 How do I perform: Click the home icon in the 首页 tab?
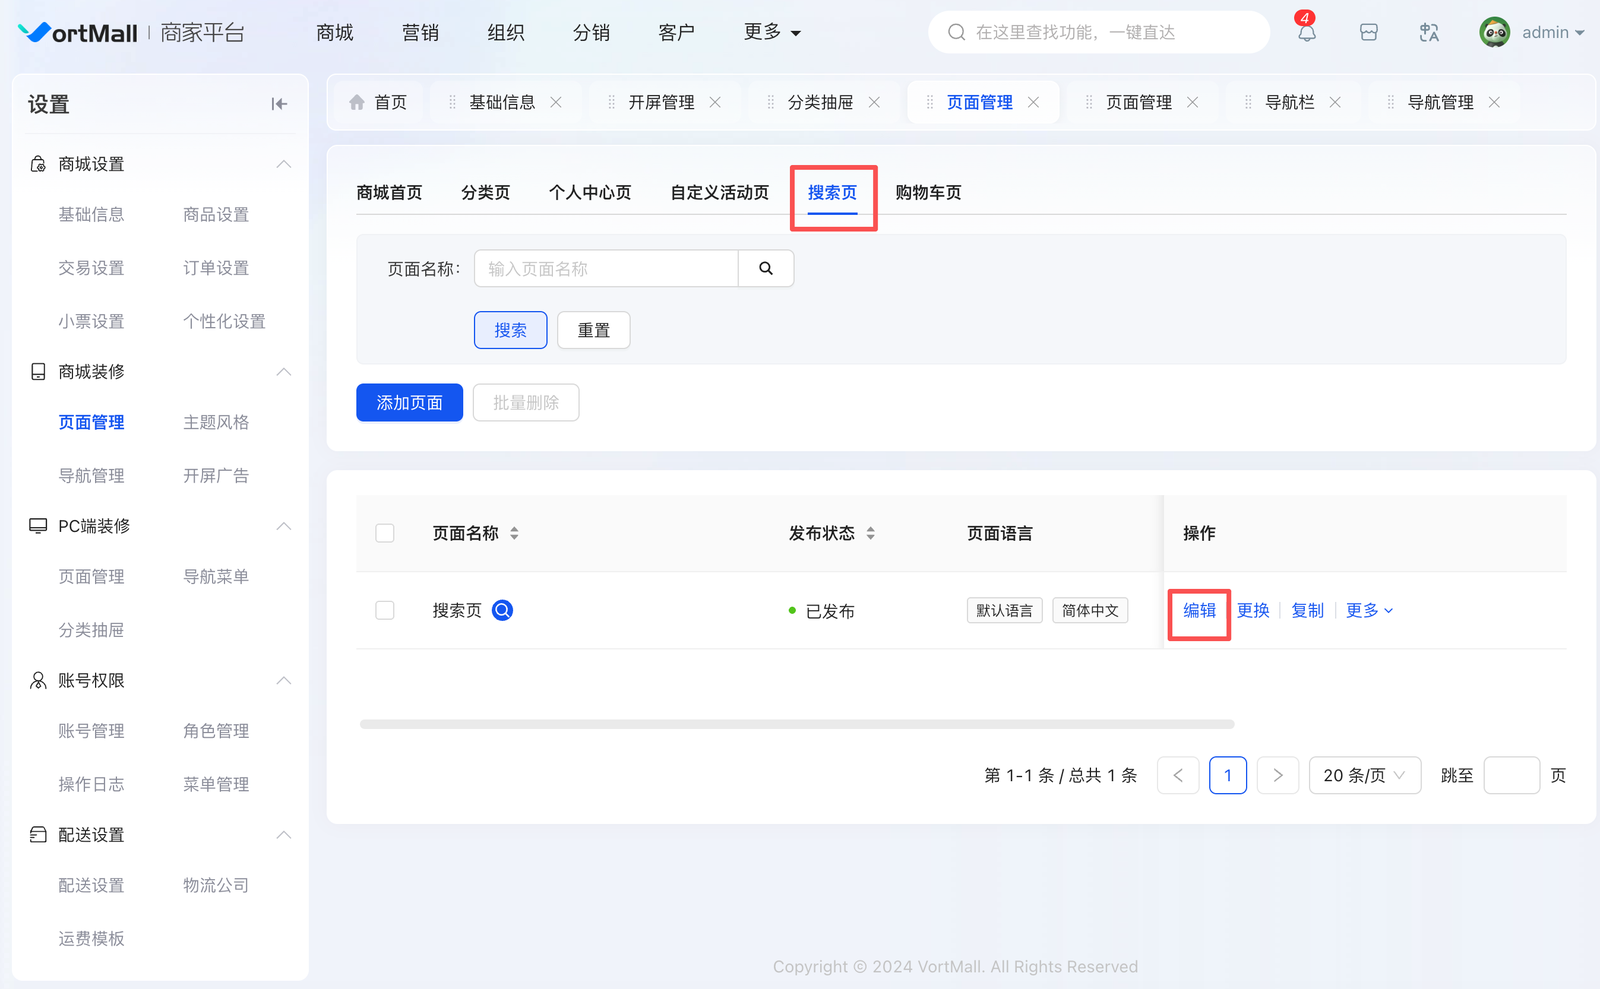(x=357, y=102)
